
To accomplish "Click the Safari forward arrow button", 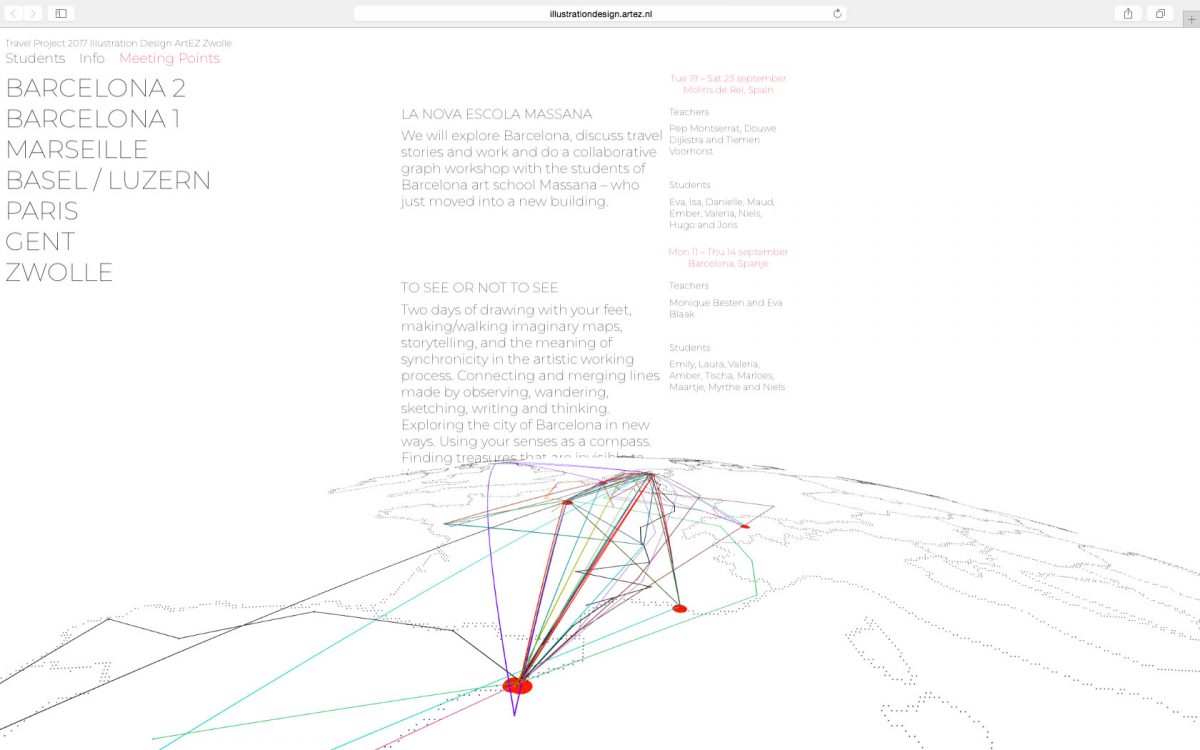I will coord(34,13).
